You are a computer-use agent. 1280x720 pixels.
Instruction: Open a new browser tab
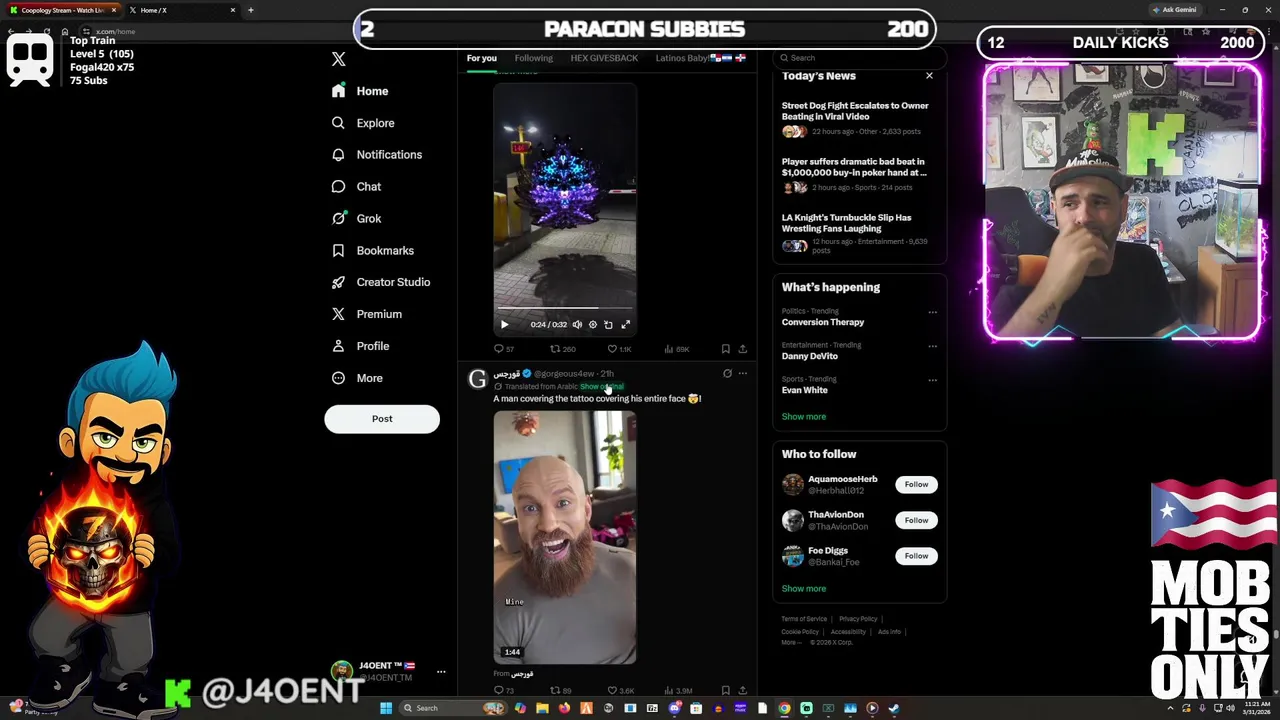click(250, 10)
